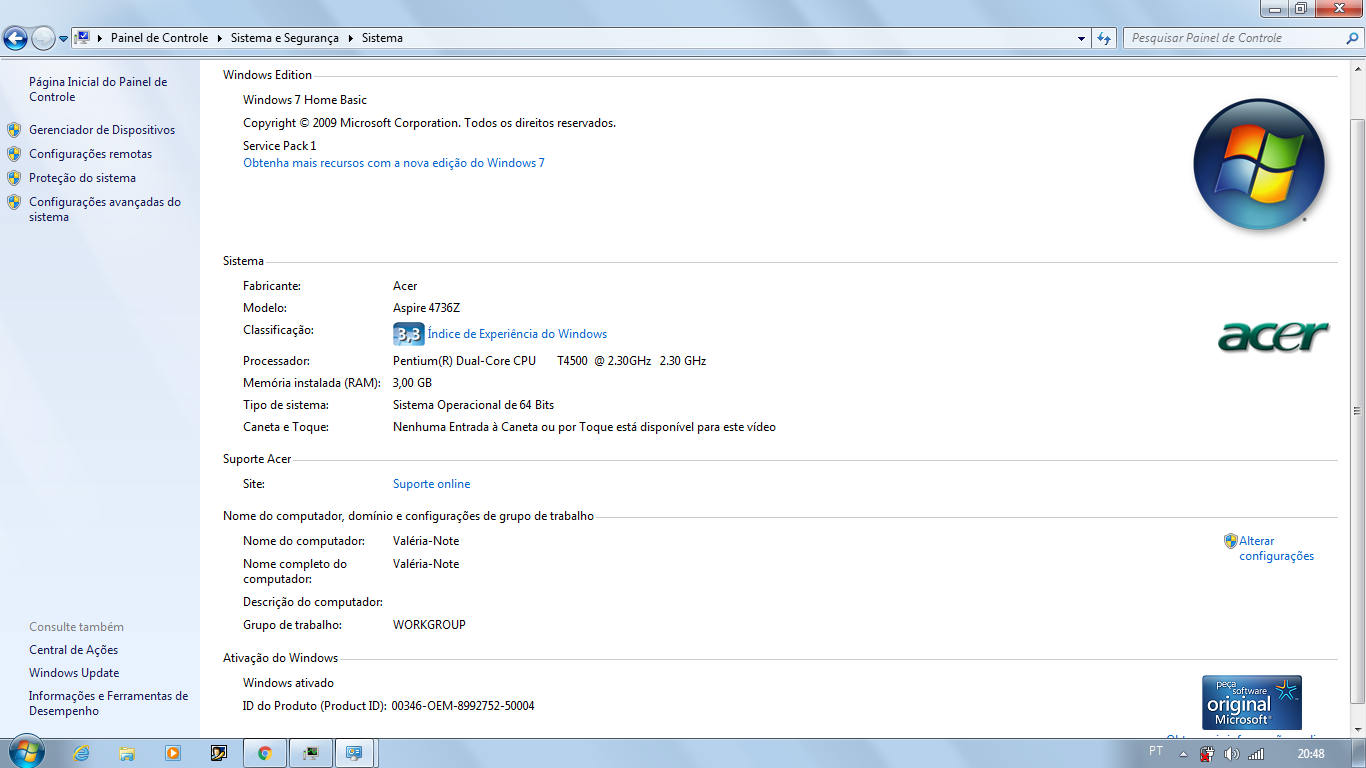Click the wireless network signal tray icon

tap(1255, 754)
